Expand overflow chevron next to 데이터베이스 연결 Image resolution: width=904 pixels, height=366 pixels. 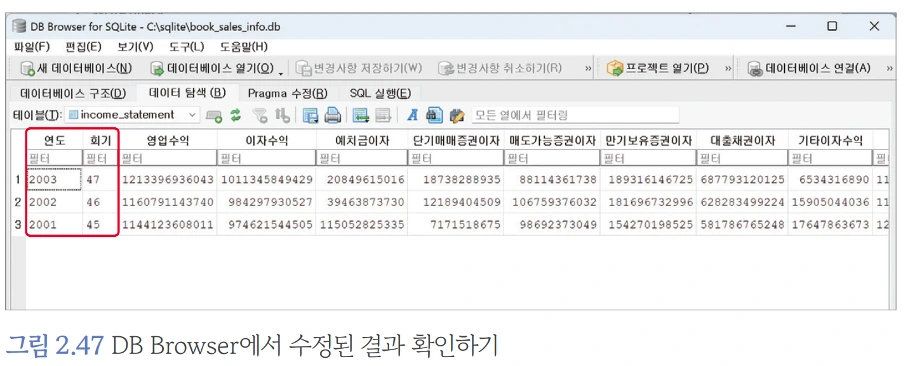click(x=891, y=69)
